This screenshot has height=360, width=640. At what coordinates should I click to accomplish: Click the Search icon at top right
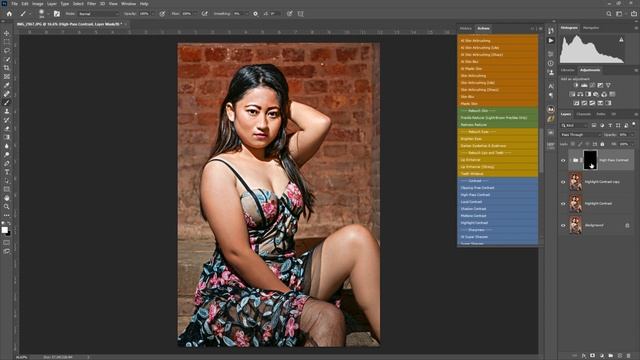[x=609, y=13]
